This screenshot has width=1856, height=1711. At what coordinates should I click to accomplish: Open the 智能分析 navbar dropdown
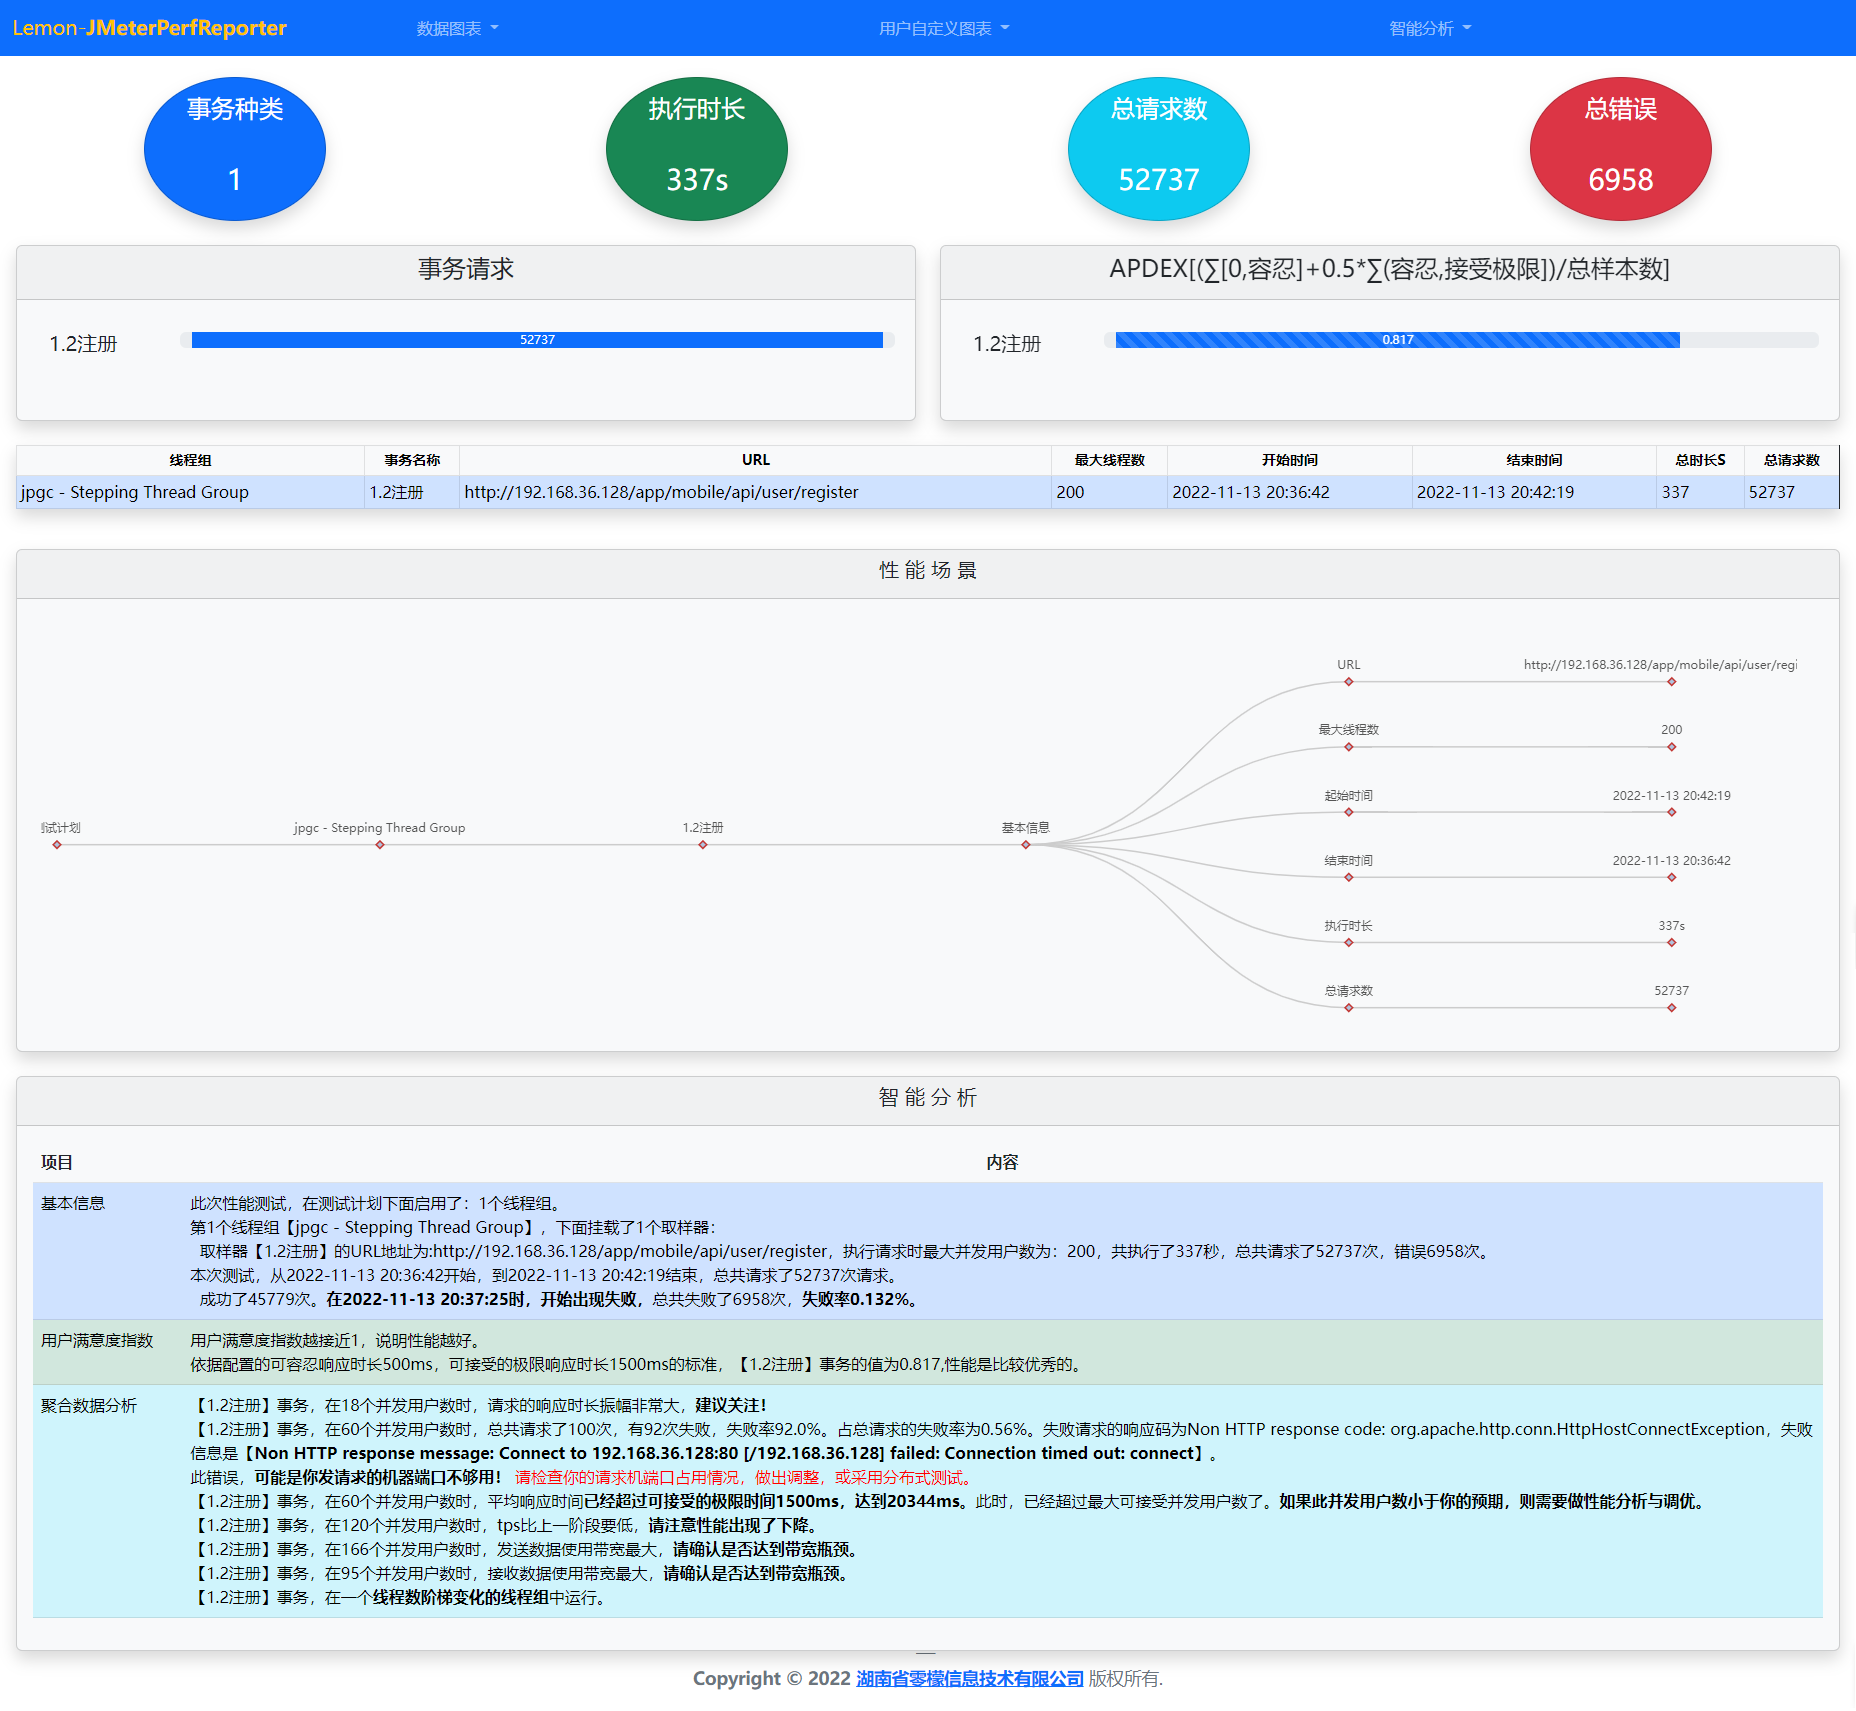click(1430, 28)
